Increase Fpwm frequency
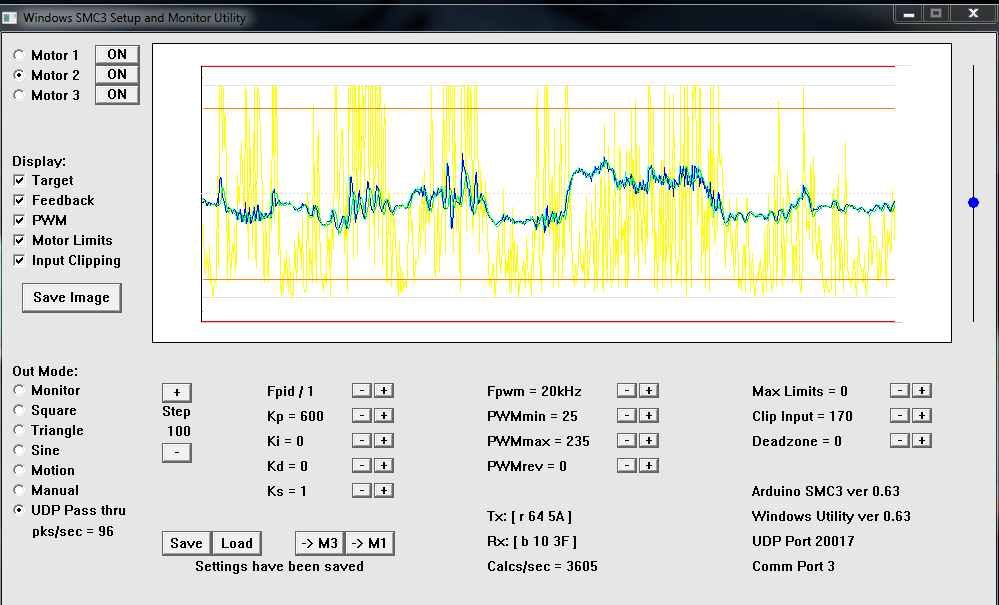The height and width of the screenshot is (605, 999). 649,391
